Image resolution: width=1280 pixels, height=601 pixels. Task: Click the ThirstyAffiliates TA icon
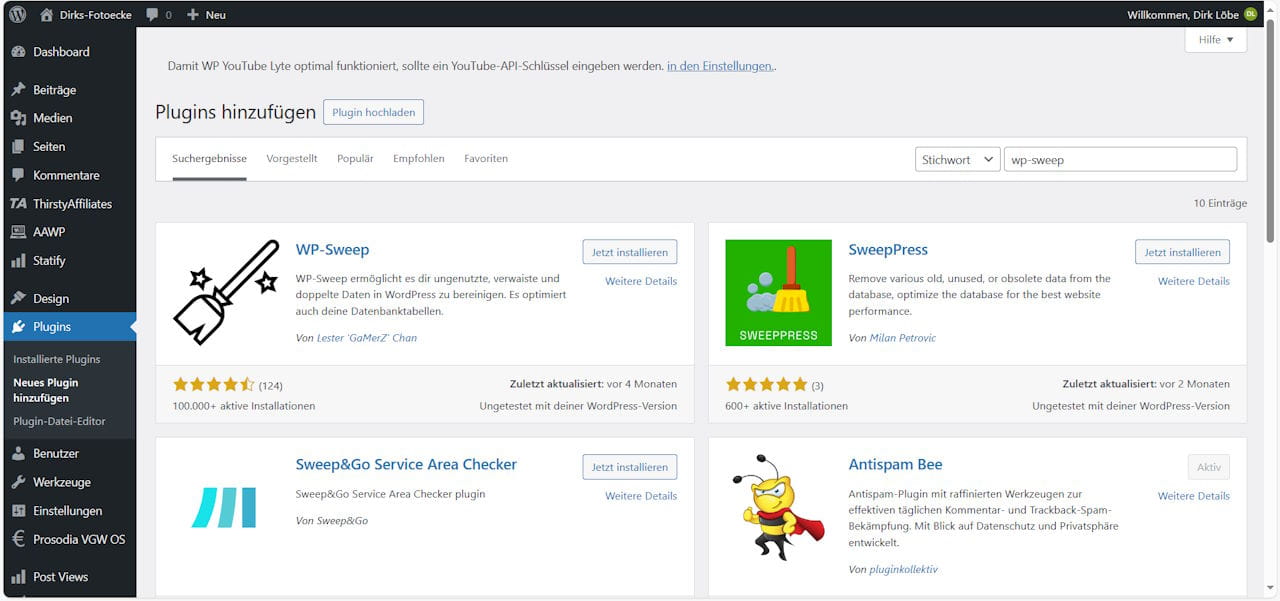(18, 204)
